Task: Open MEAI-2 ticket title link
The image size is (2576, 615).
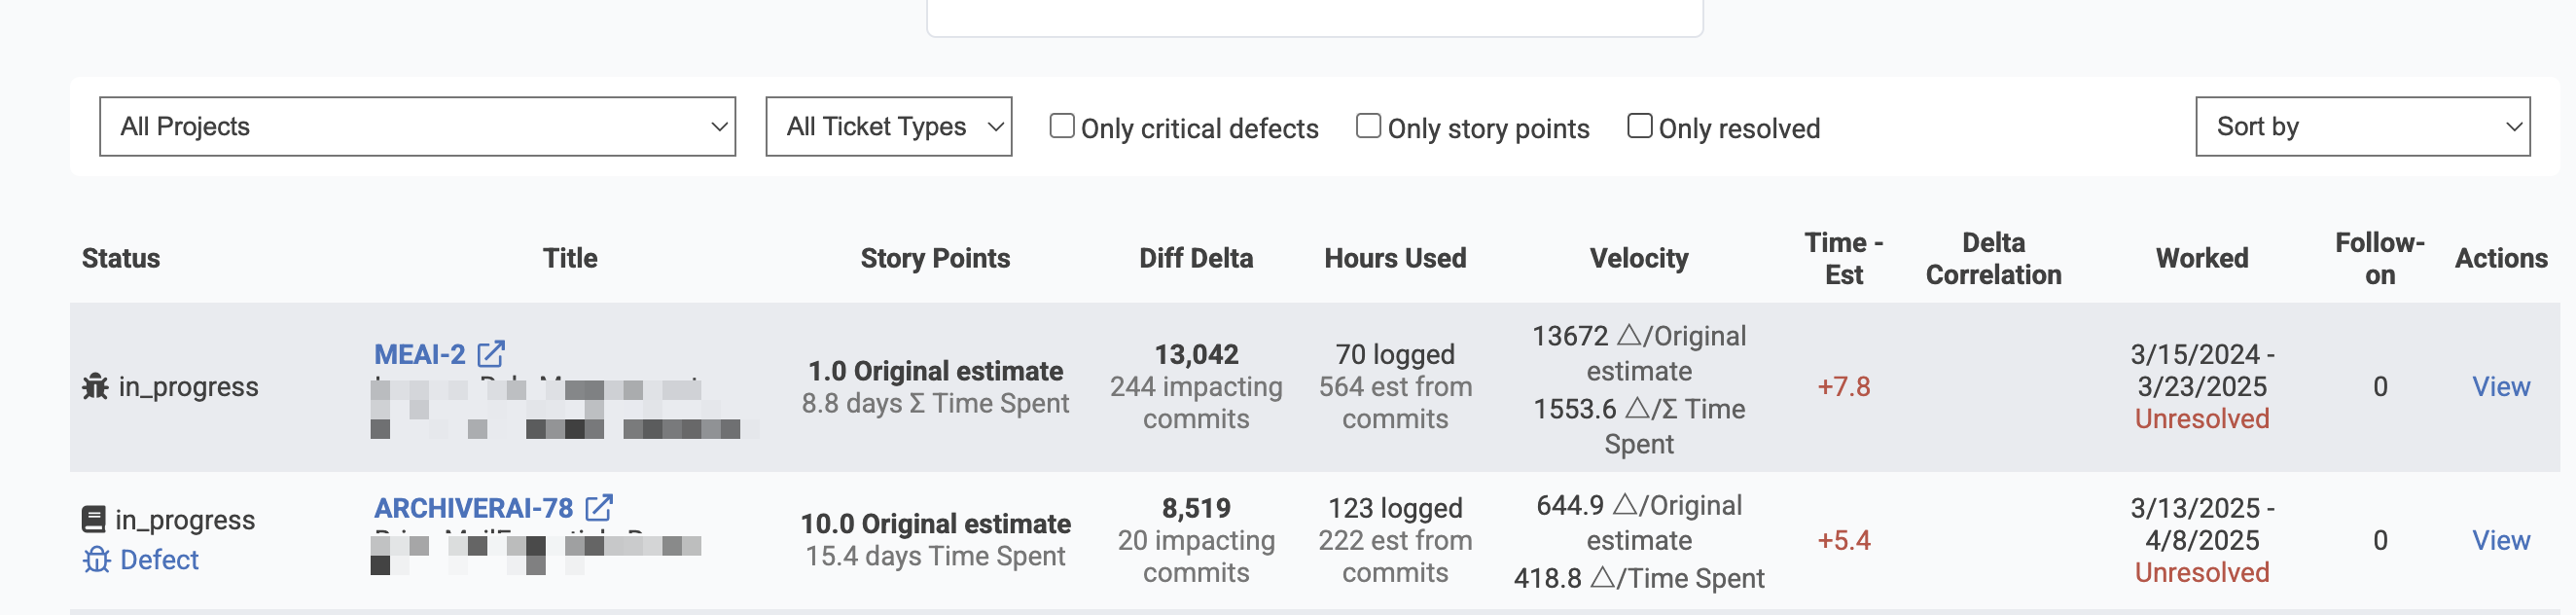Action: (x=420, y=354)
